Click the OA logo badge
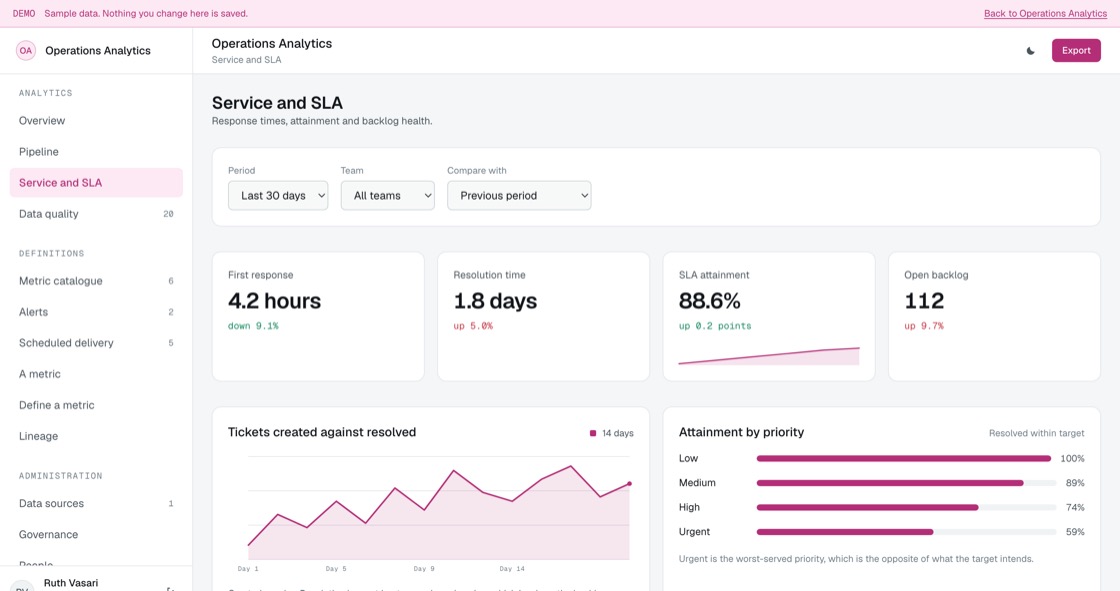The image size is (1120, 591). (26, 51)
